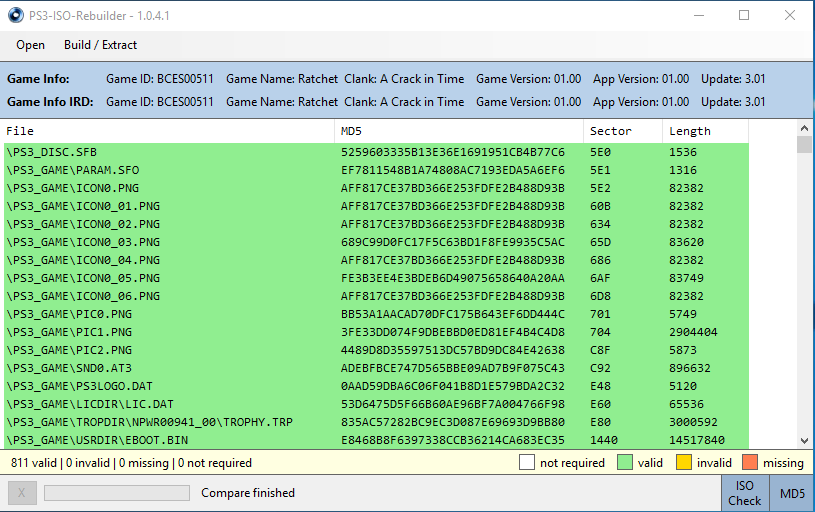Select the \PS3_GAME\ICON0.PNG row
This screenshot has width=815, height=512.
pyautogui.click(x=376, y=188)
